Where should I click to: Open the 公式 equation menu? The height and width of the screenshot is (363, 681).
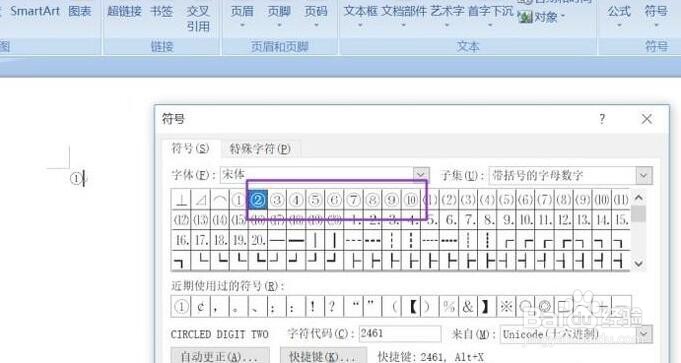point(619,16)
